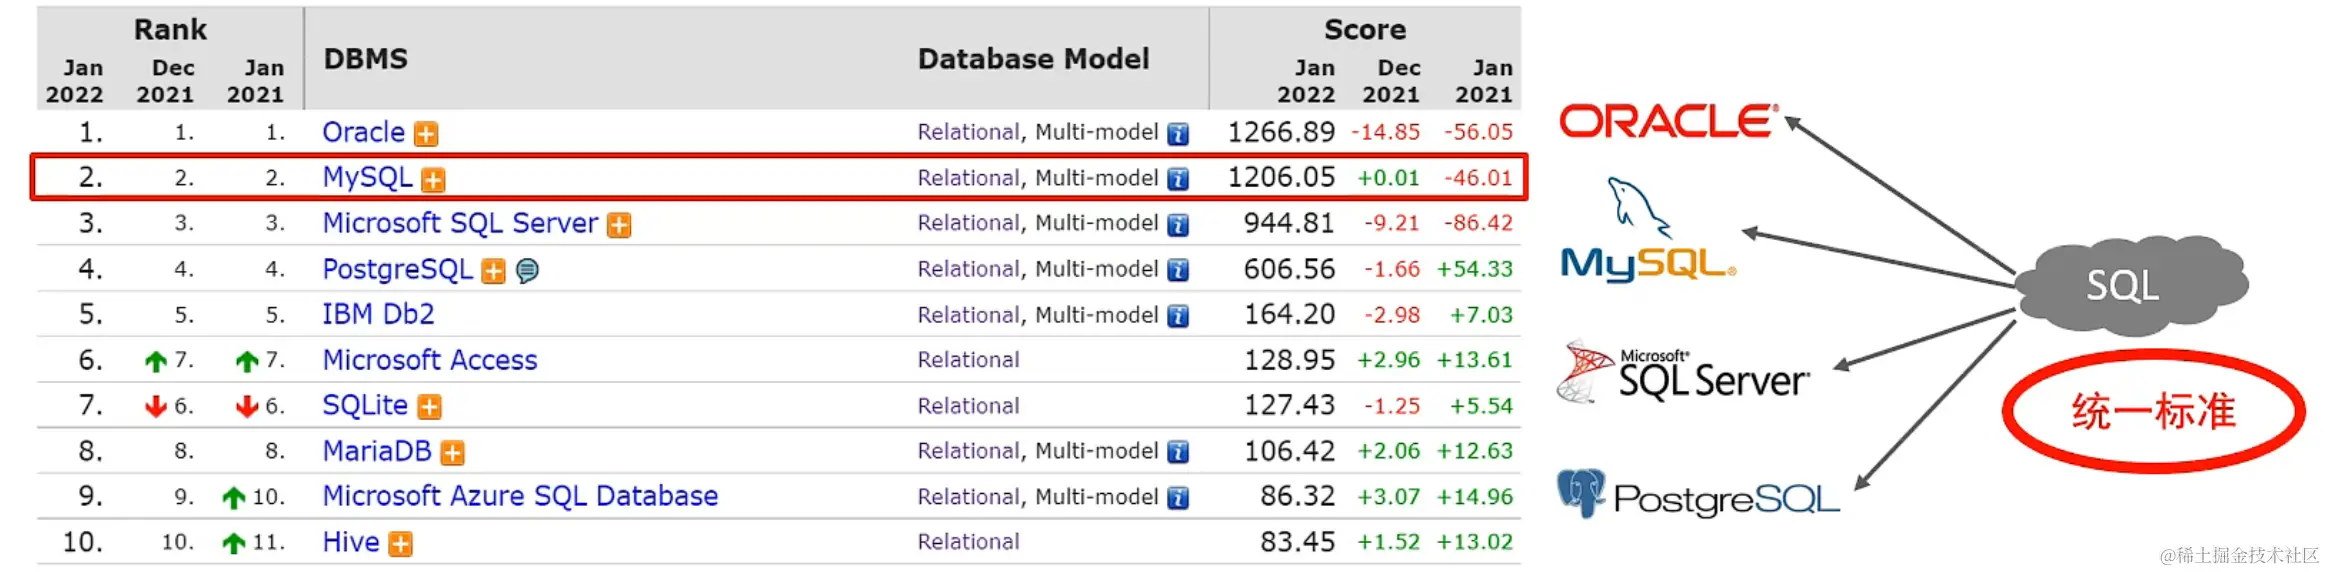Click the Relational link in the Hive row
The height and width of the screenshot is (572, 2326).
click(x=969, y=542)
